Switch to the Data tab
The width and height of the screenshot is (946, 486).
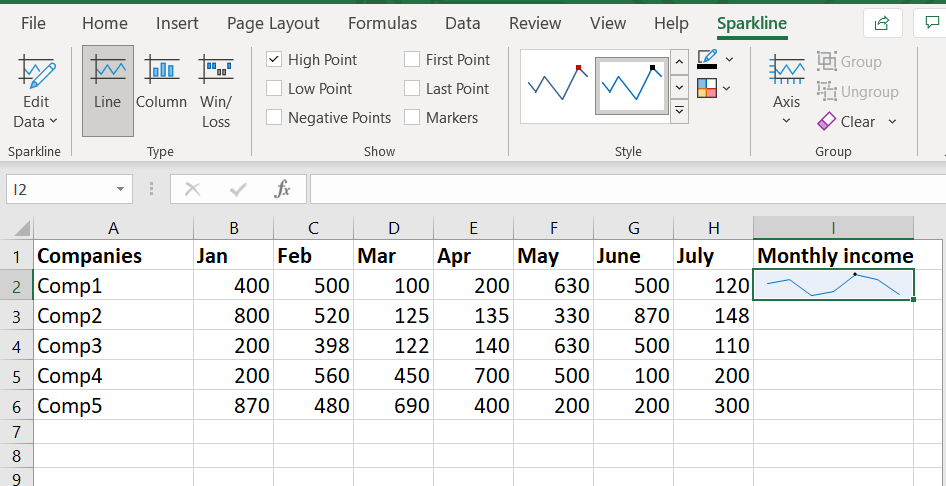(x=463, y=24)
